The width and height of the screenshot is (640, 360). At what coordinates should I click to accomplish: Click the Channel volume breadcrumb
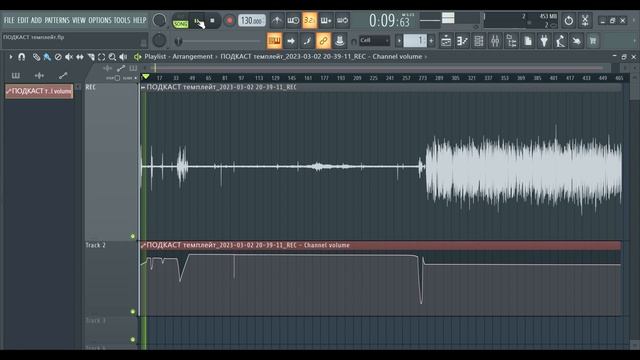coord(397,57)
